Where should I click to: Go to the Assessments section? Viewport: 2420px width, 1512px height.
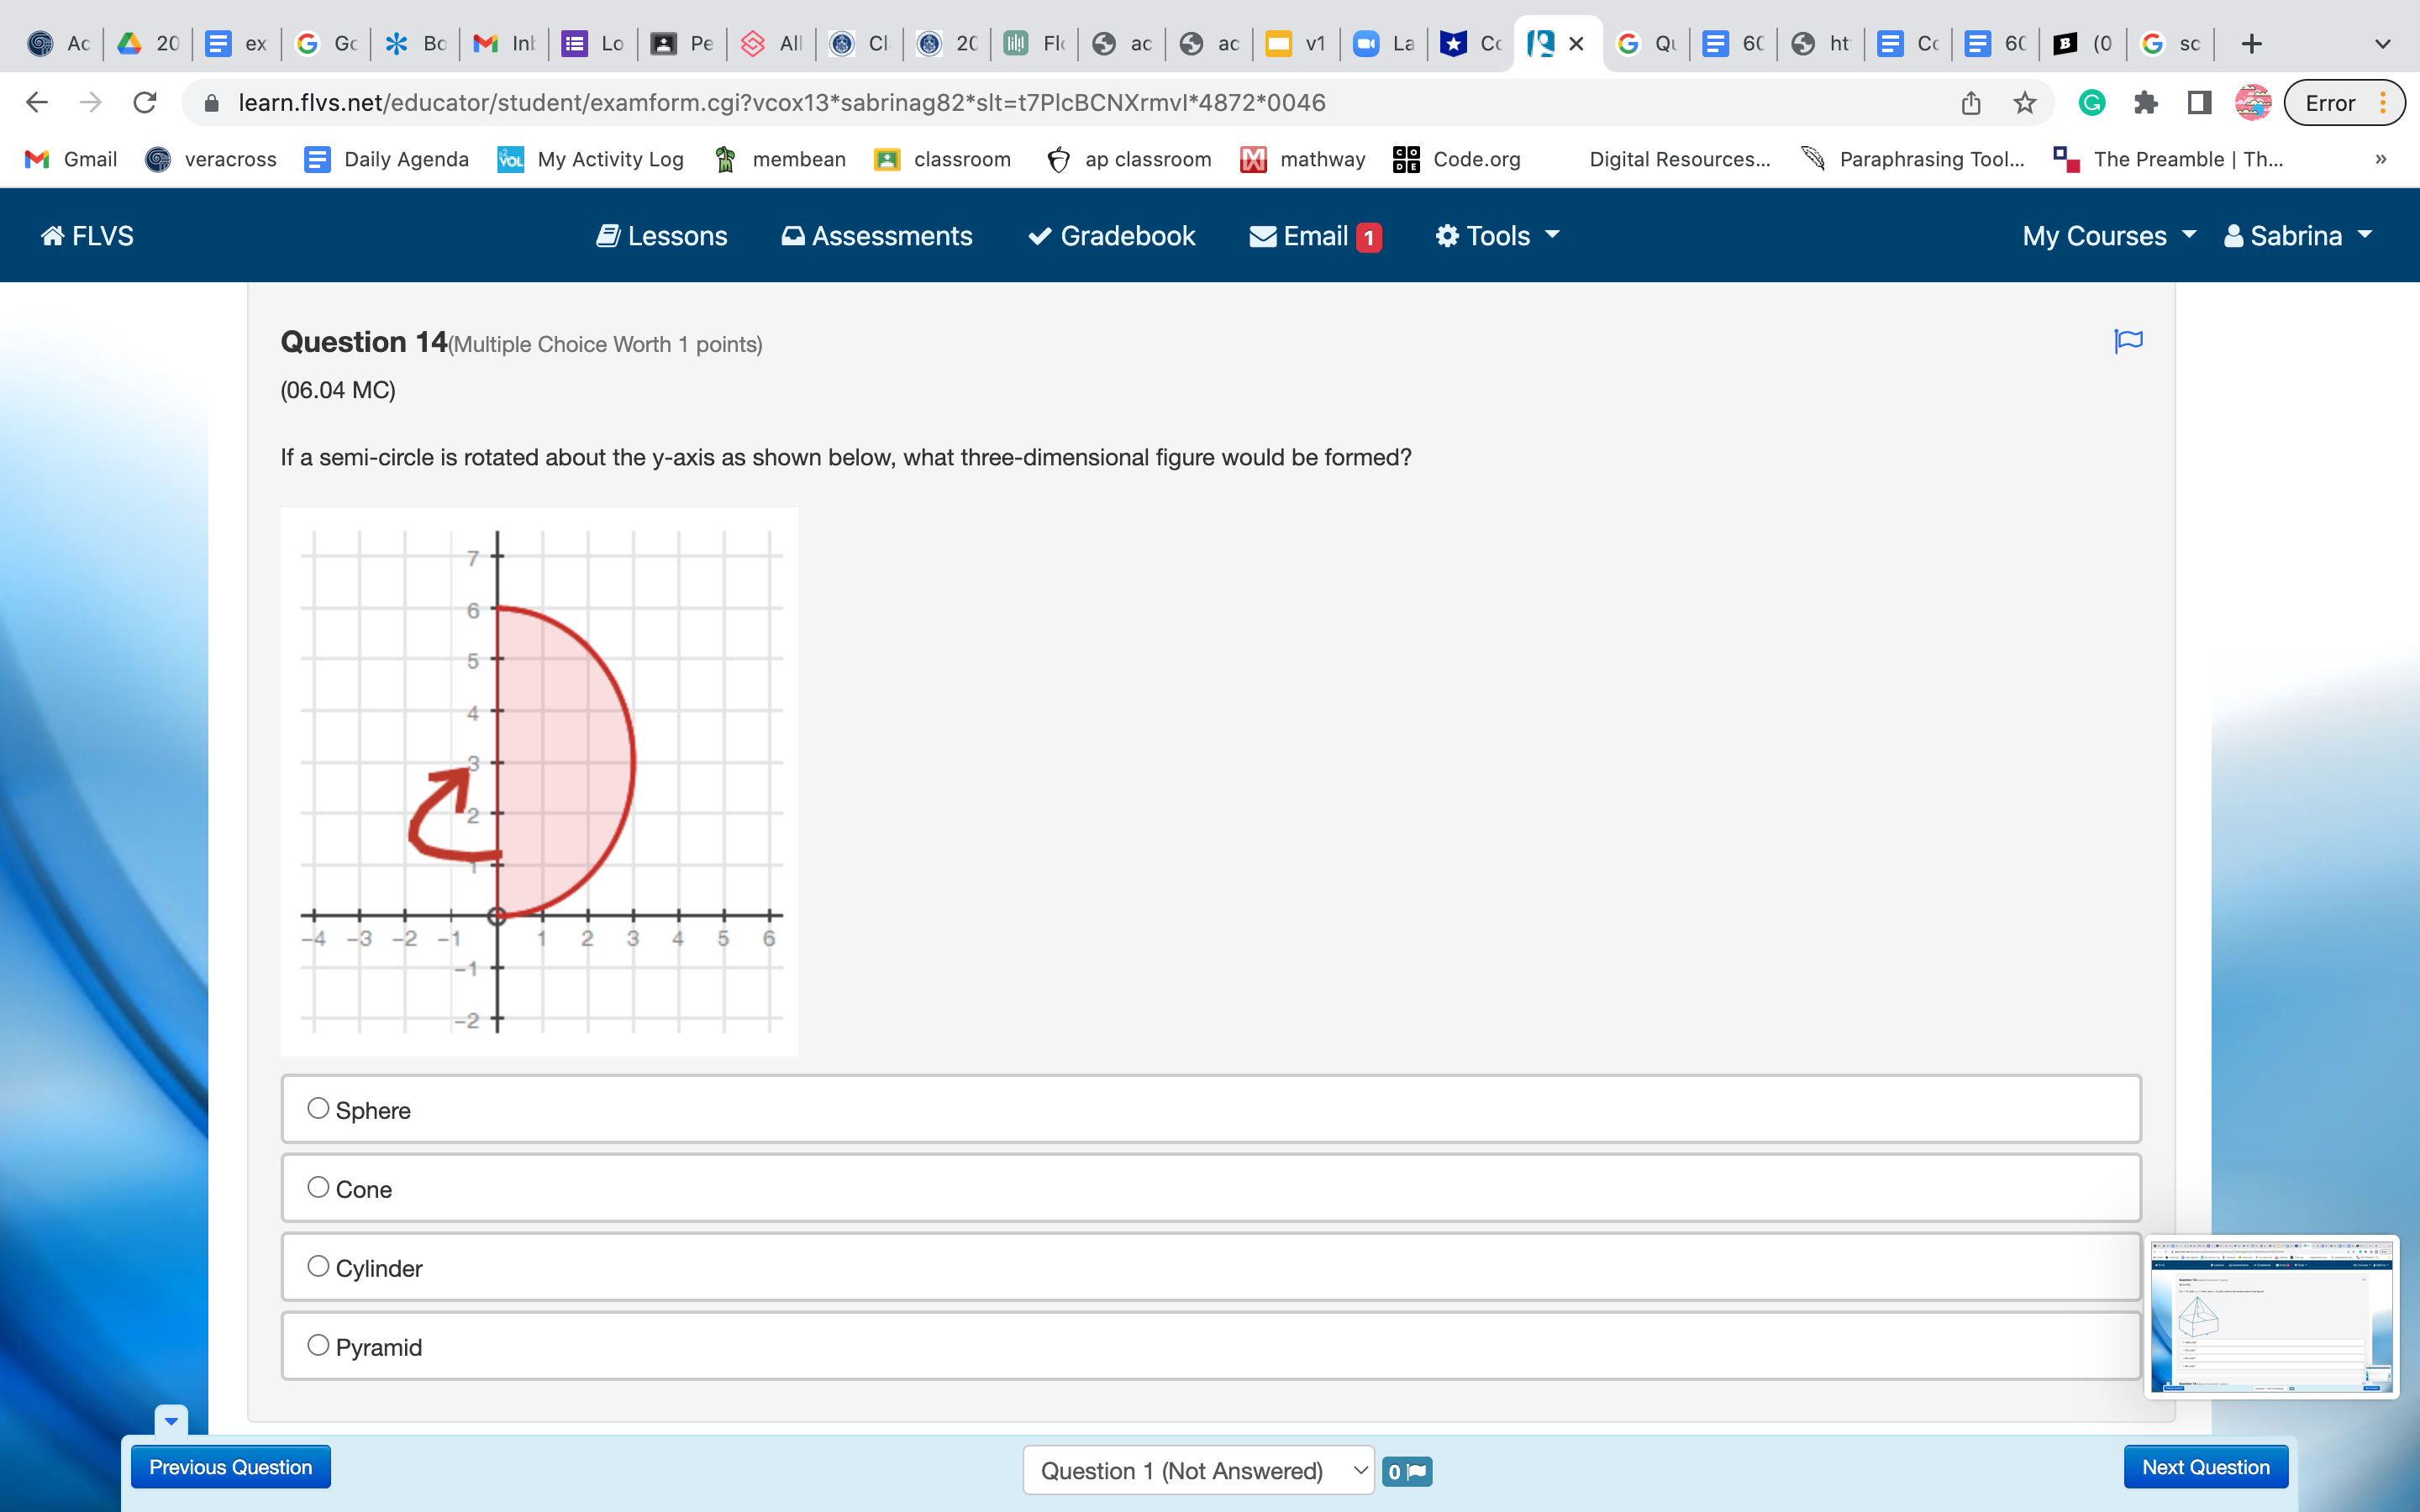[x=876, y=236]
